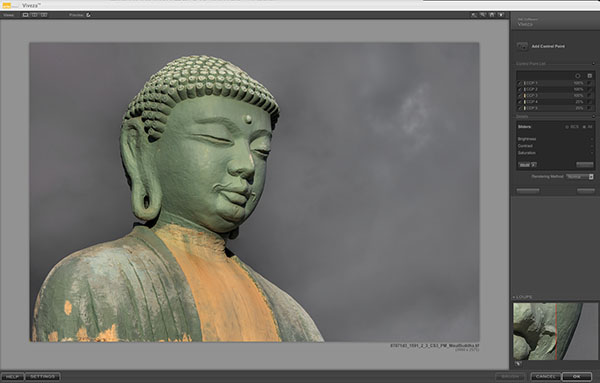
Task: Click the circle icon in list header
Action: [578, 76]
